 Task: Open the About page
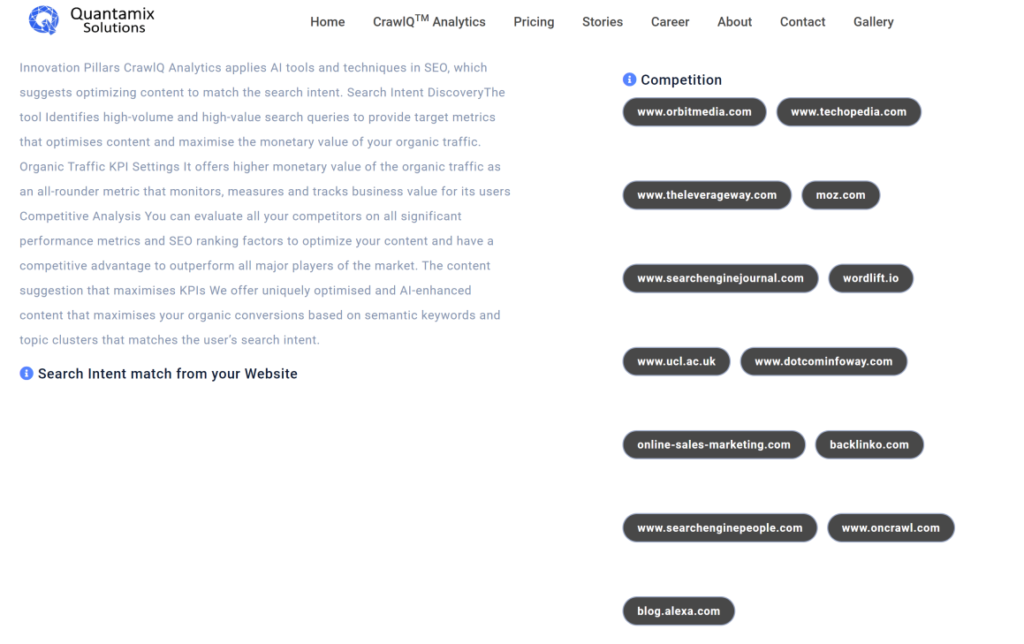pyautogui.click(x=735, y=22)
